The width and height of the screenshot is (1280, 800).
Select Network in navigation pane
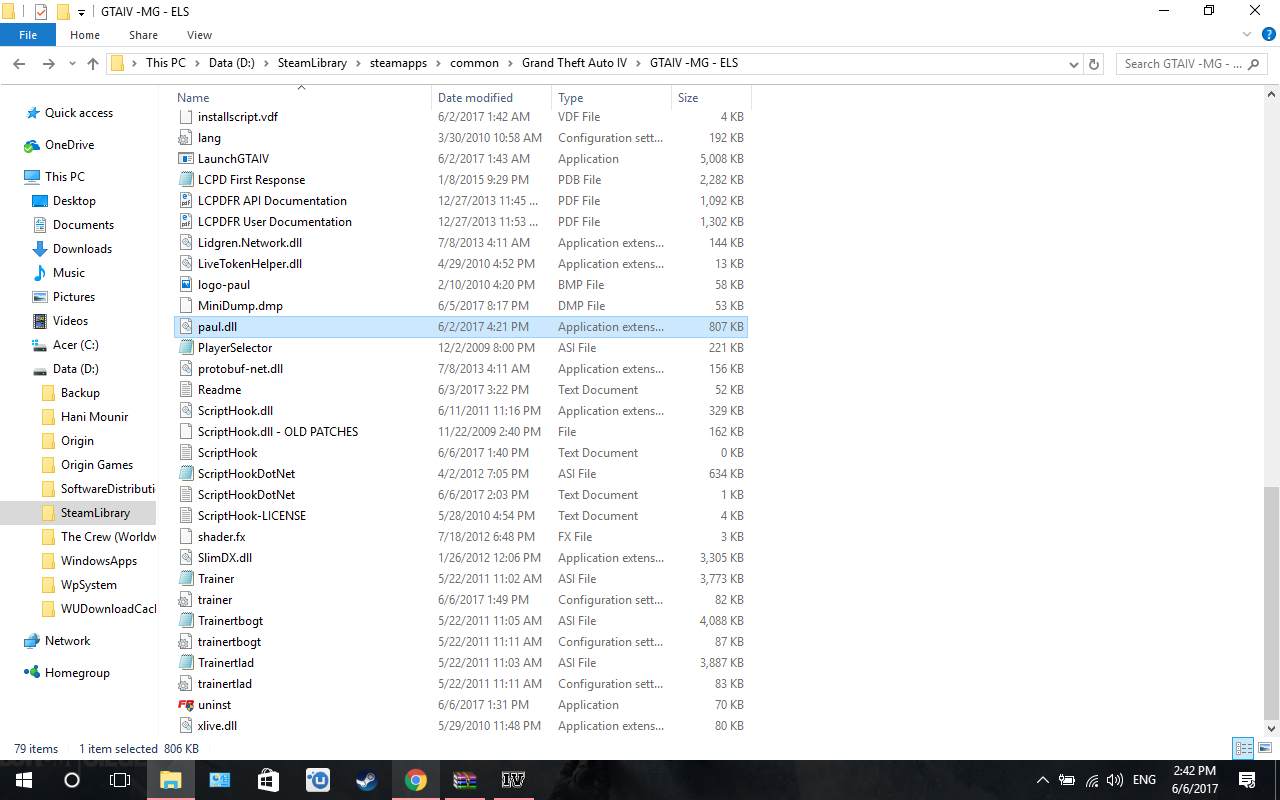point(67,641)
